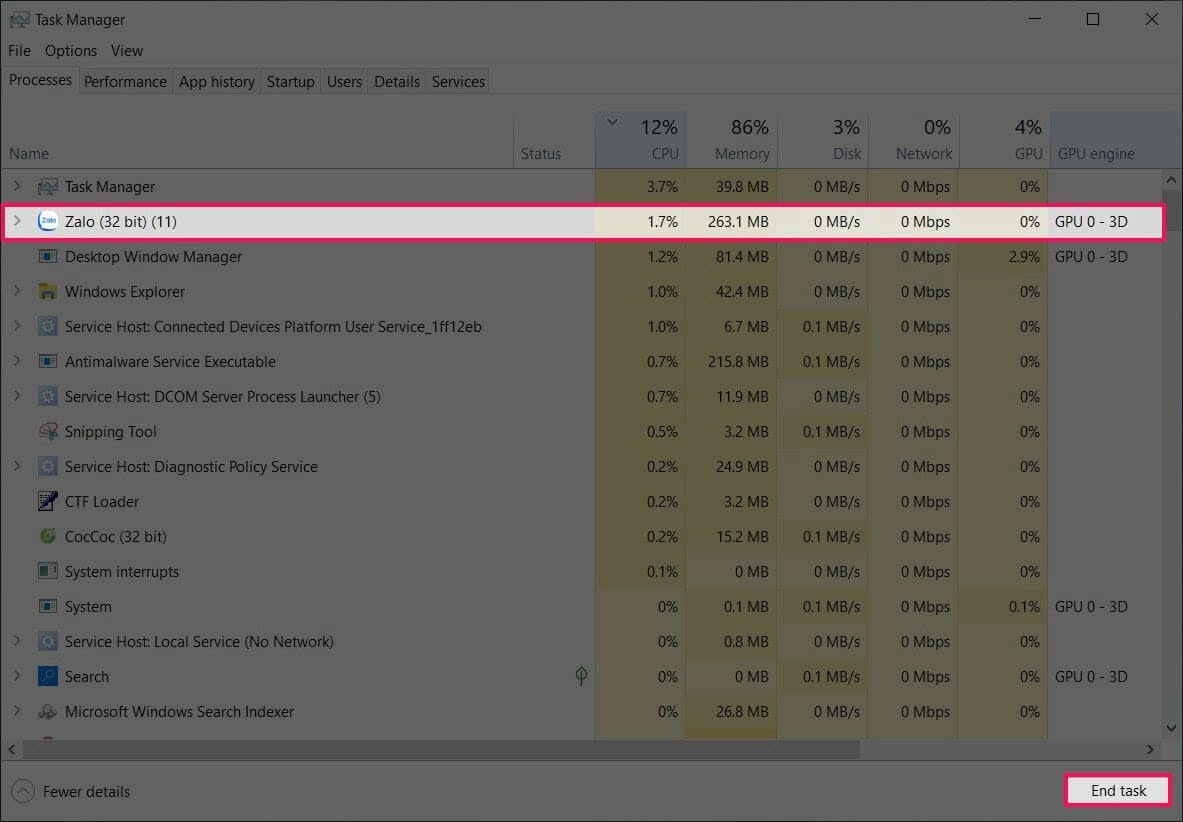Expand the Antimalware Service Executable row
The height and width of the screenshot is (822, 1183).
[x=17, y=361]
